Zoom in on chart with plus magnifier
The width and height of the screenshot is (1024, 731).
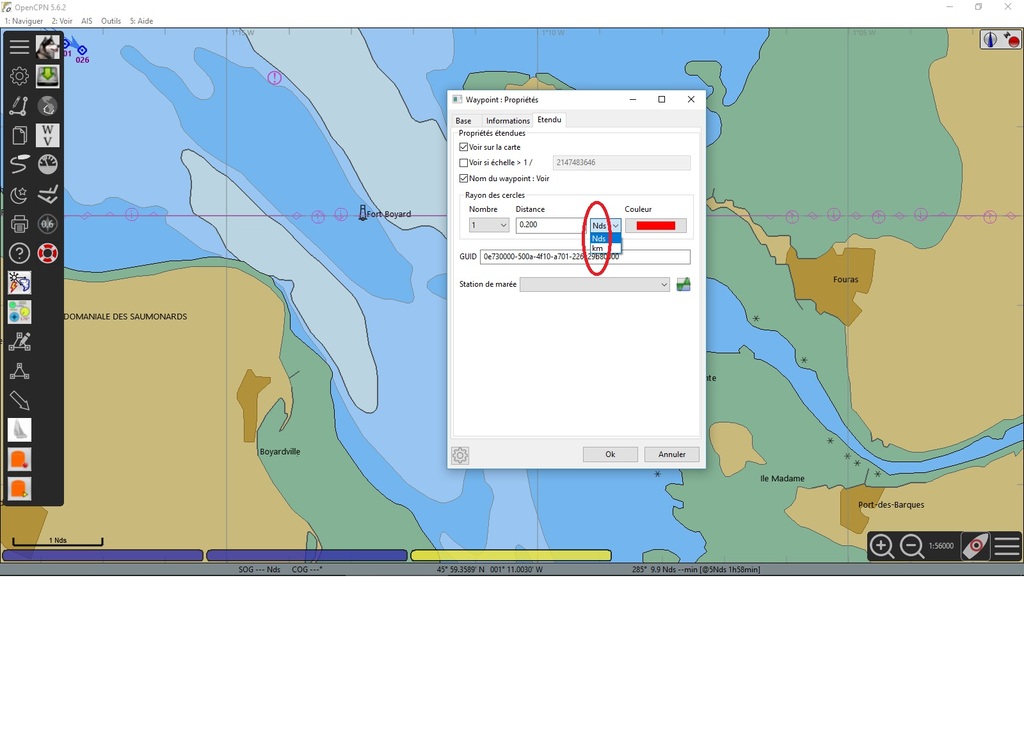click(x=882, y=546)
